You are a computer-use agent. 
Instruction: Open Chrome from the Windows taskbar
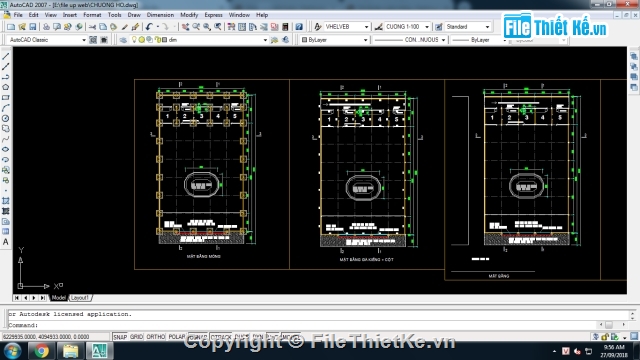[x=41, y=351]
